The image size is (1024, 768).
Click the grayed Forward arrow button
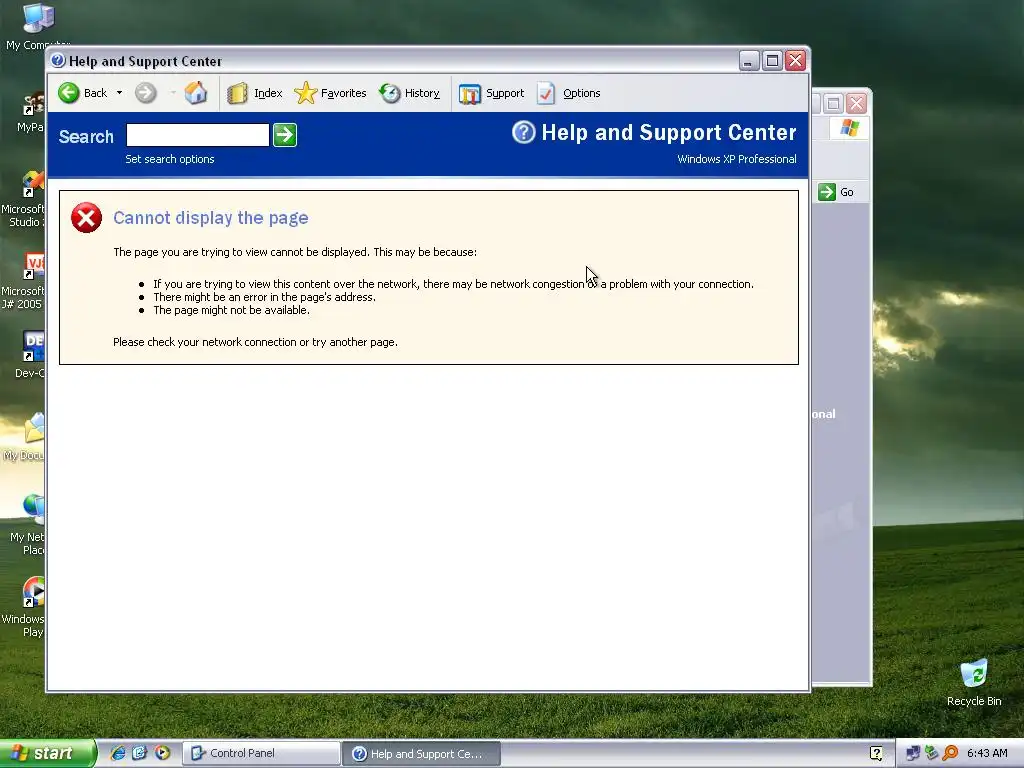point(146,93)
